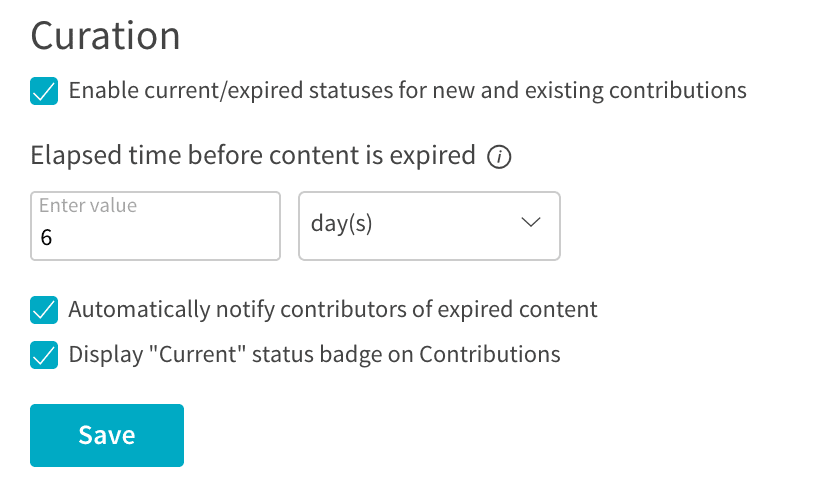Click the label text Enable current/expired statuses
This screenshot has width=816, height=481.
pyautogui.click(x=407, y=91)
